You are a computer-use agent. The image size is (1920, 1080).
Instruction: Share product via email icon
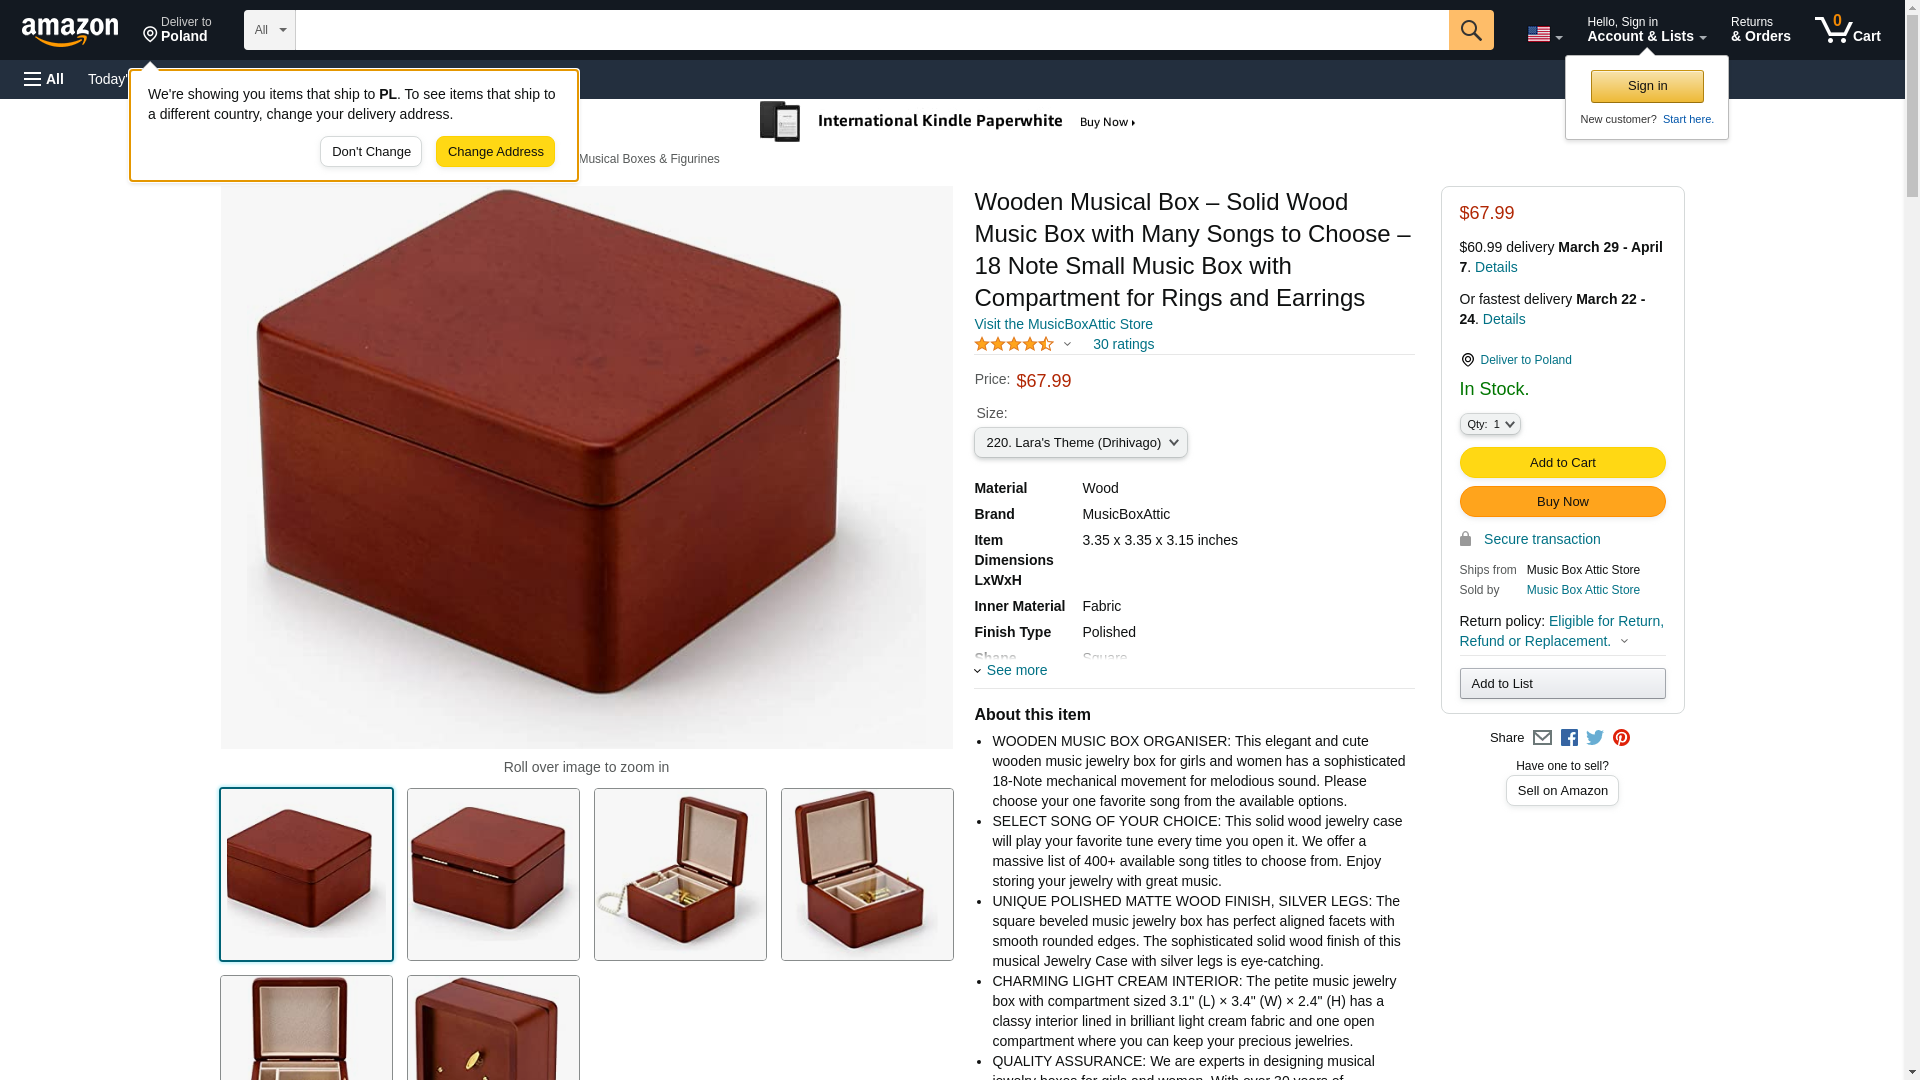point(1542,738)
